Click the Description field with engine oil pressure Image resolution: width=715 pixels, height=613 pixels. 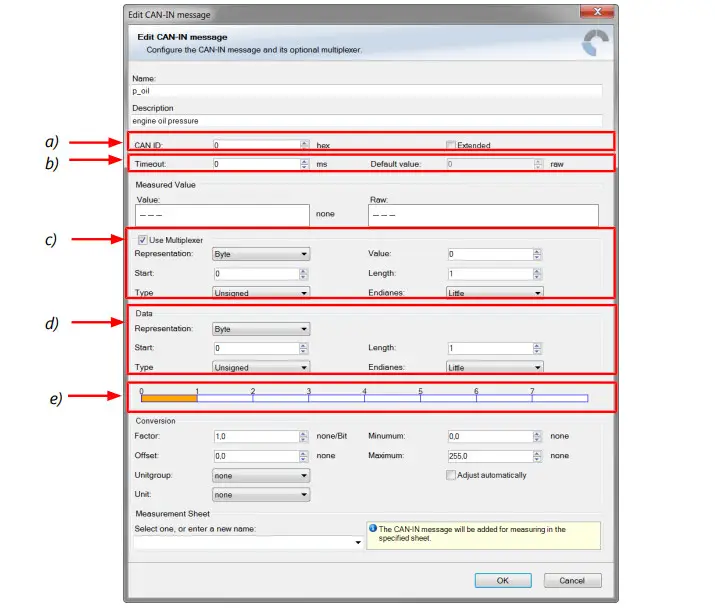(367, 121)
